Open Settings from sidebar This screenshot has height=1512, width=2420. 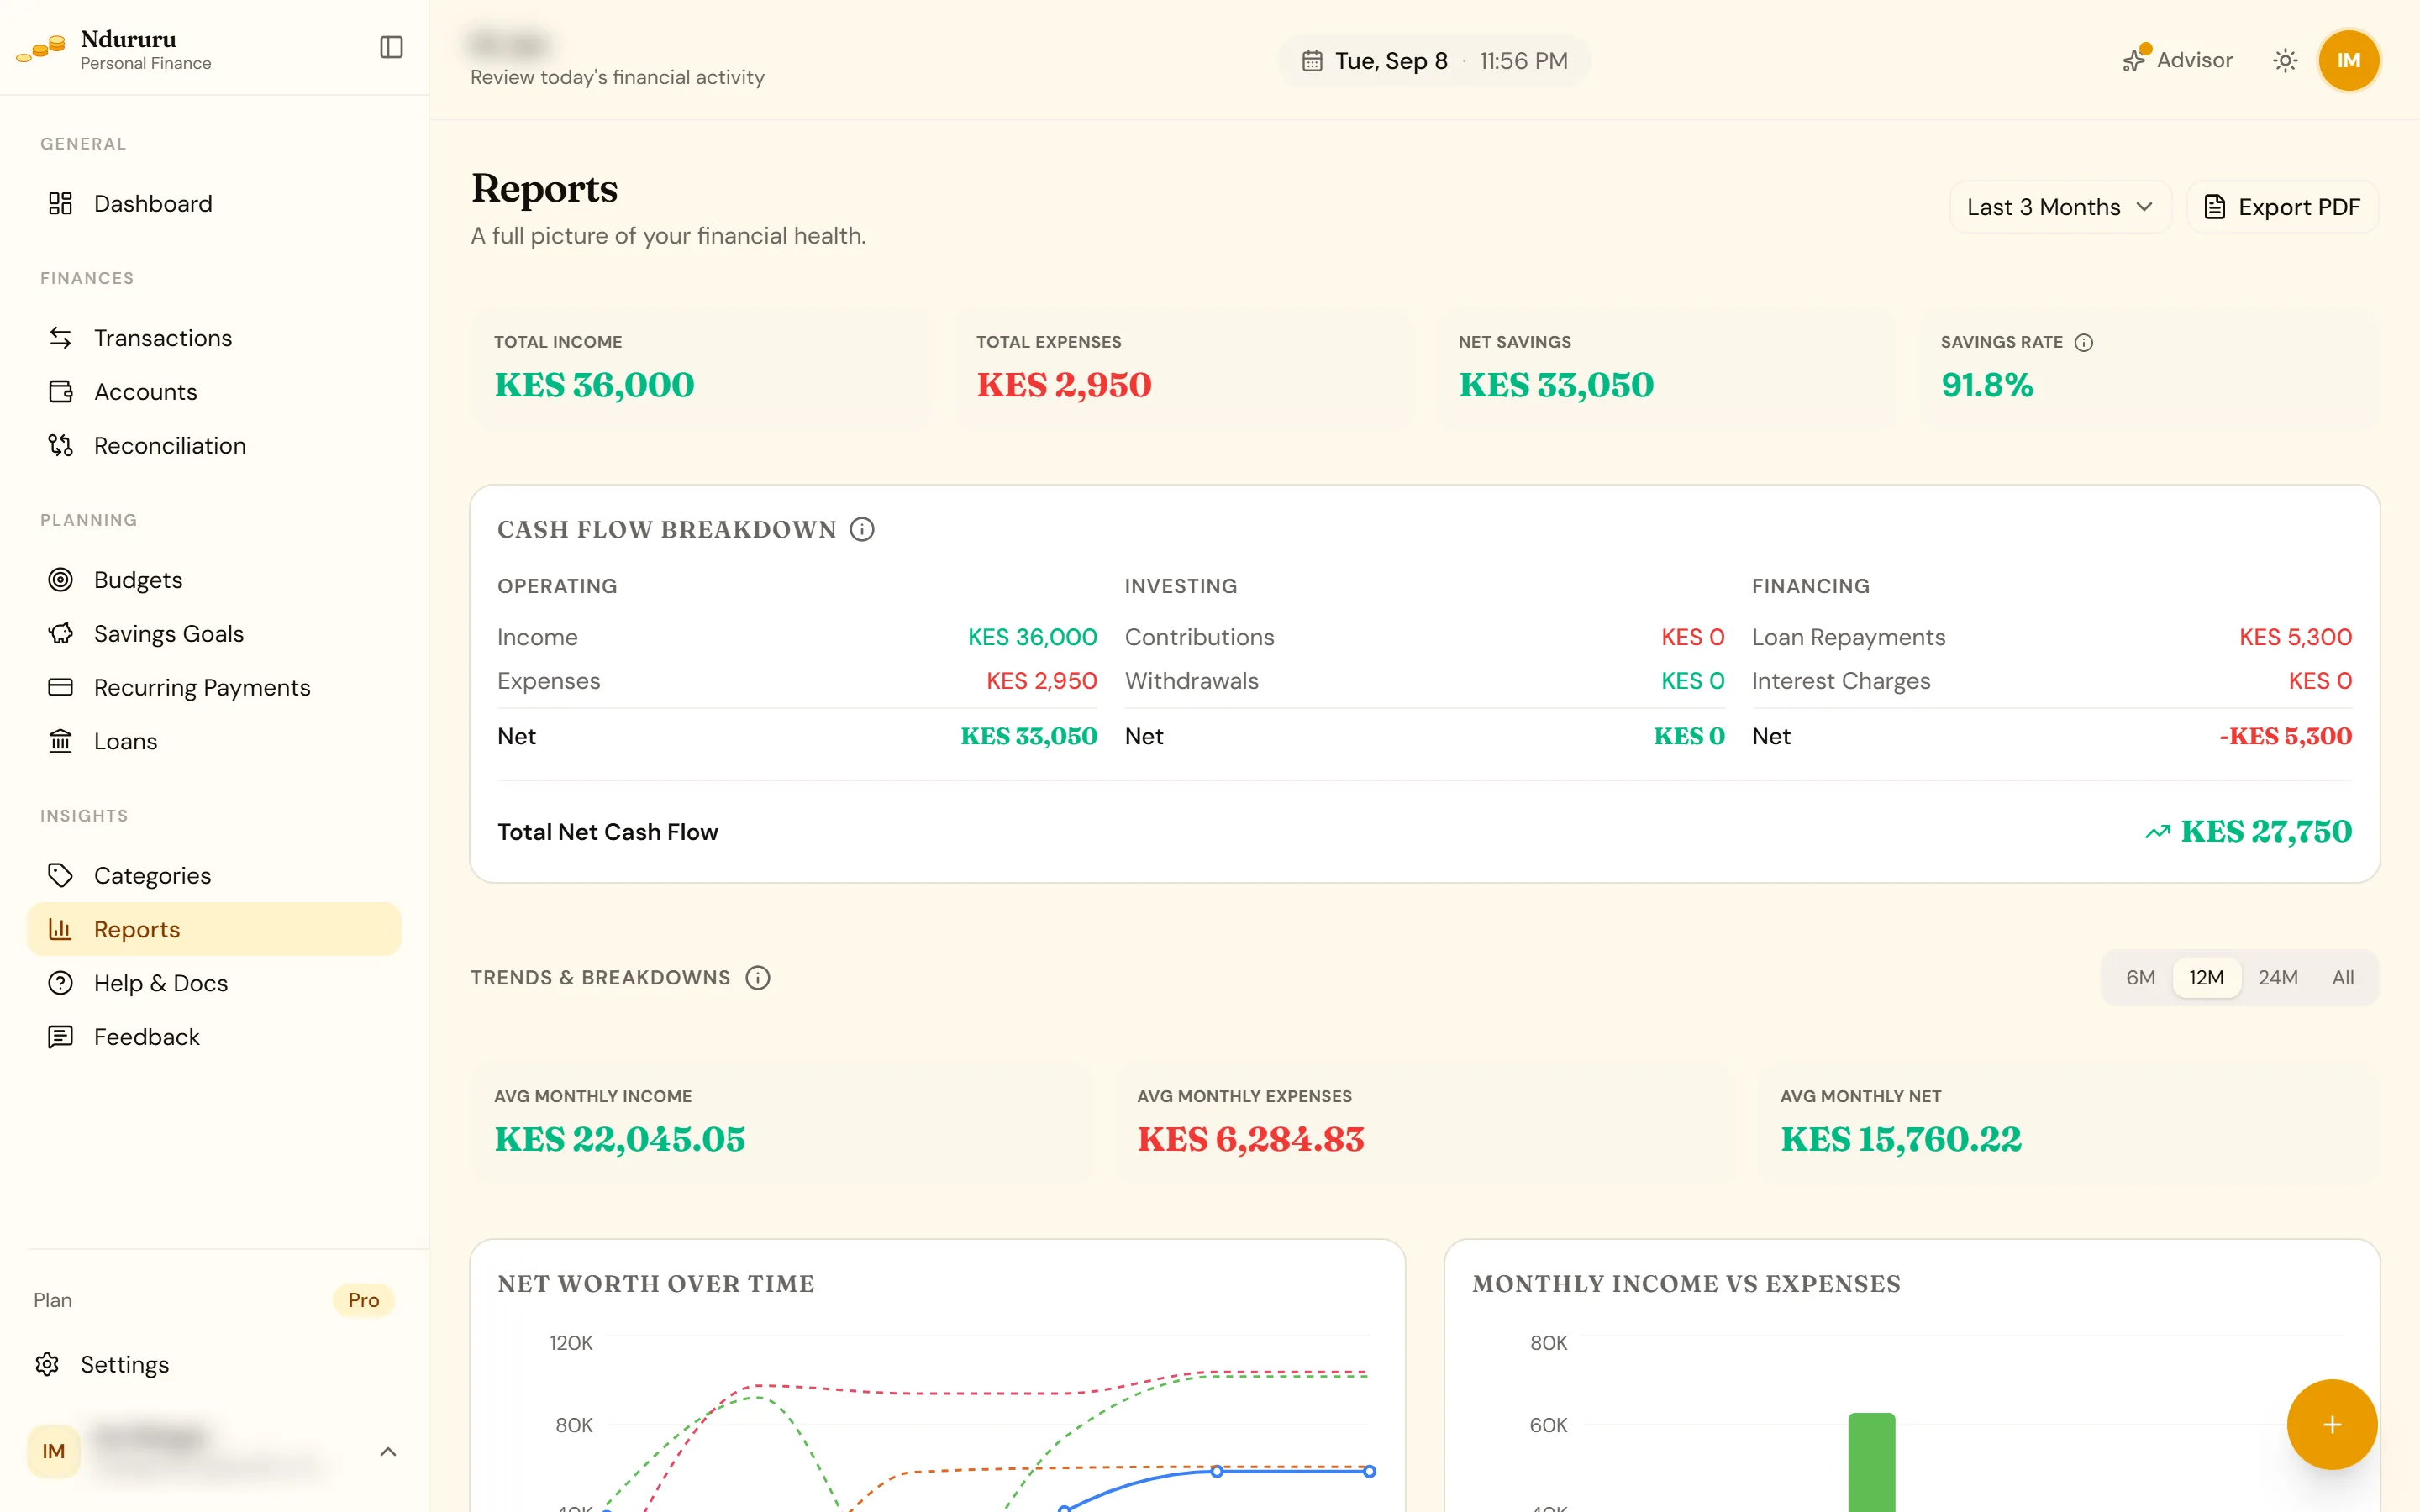(x=214, y=1365)
